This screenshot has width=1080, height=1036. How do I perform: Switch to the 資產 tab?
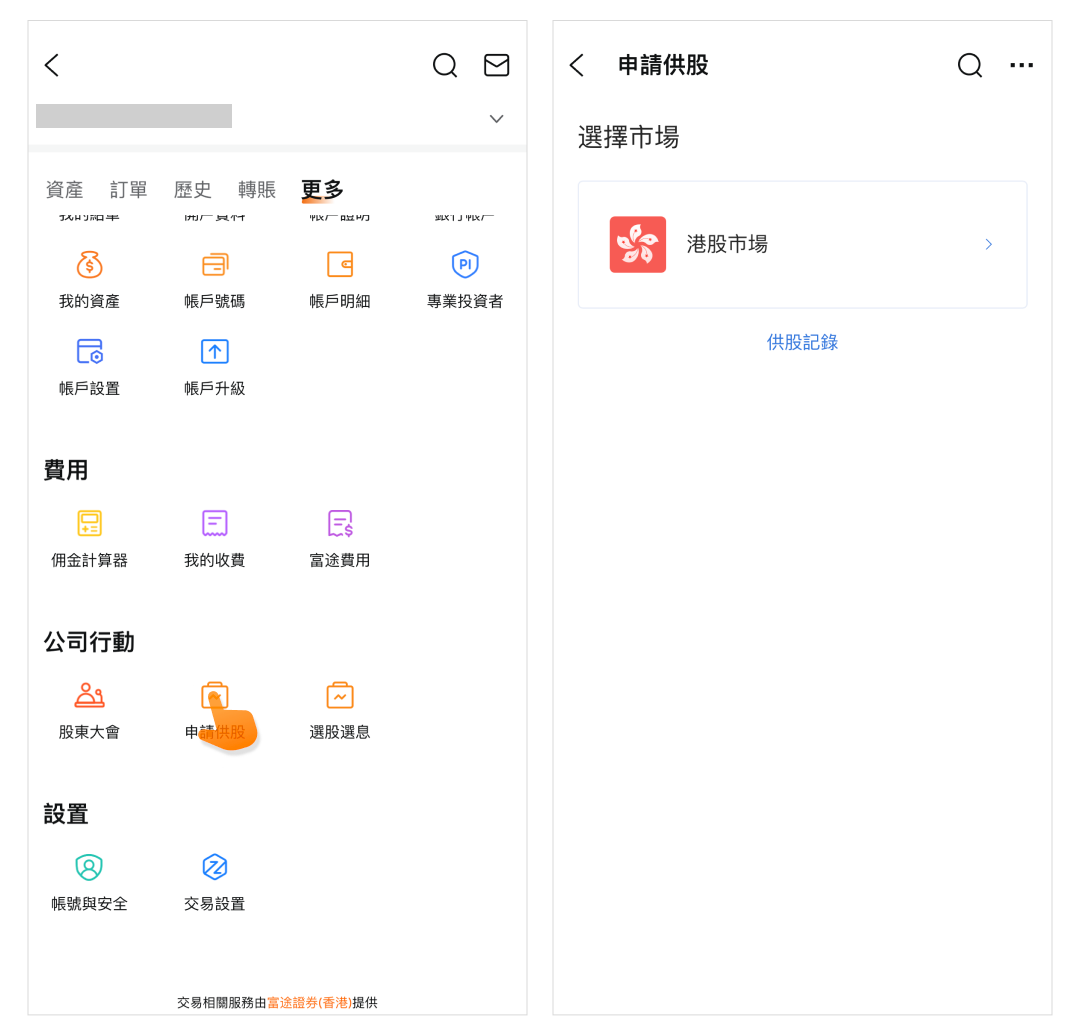coord(65,190)
